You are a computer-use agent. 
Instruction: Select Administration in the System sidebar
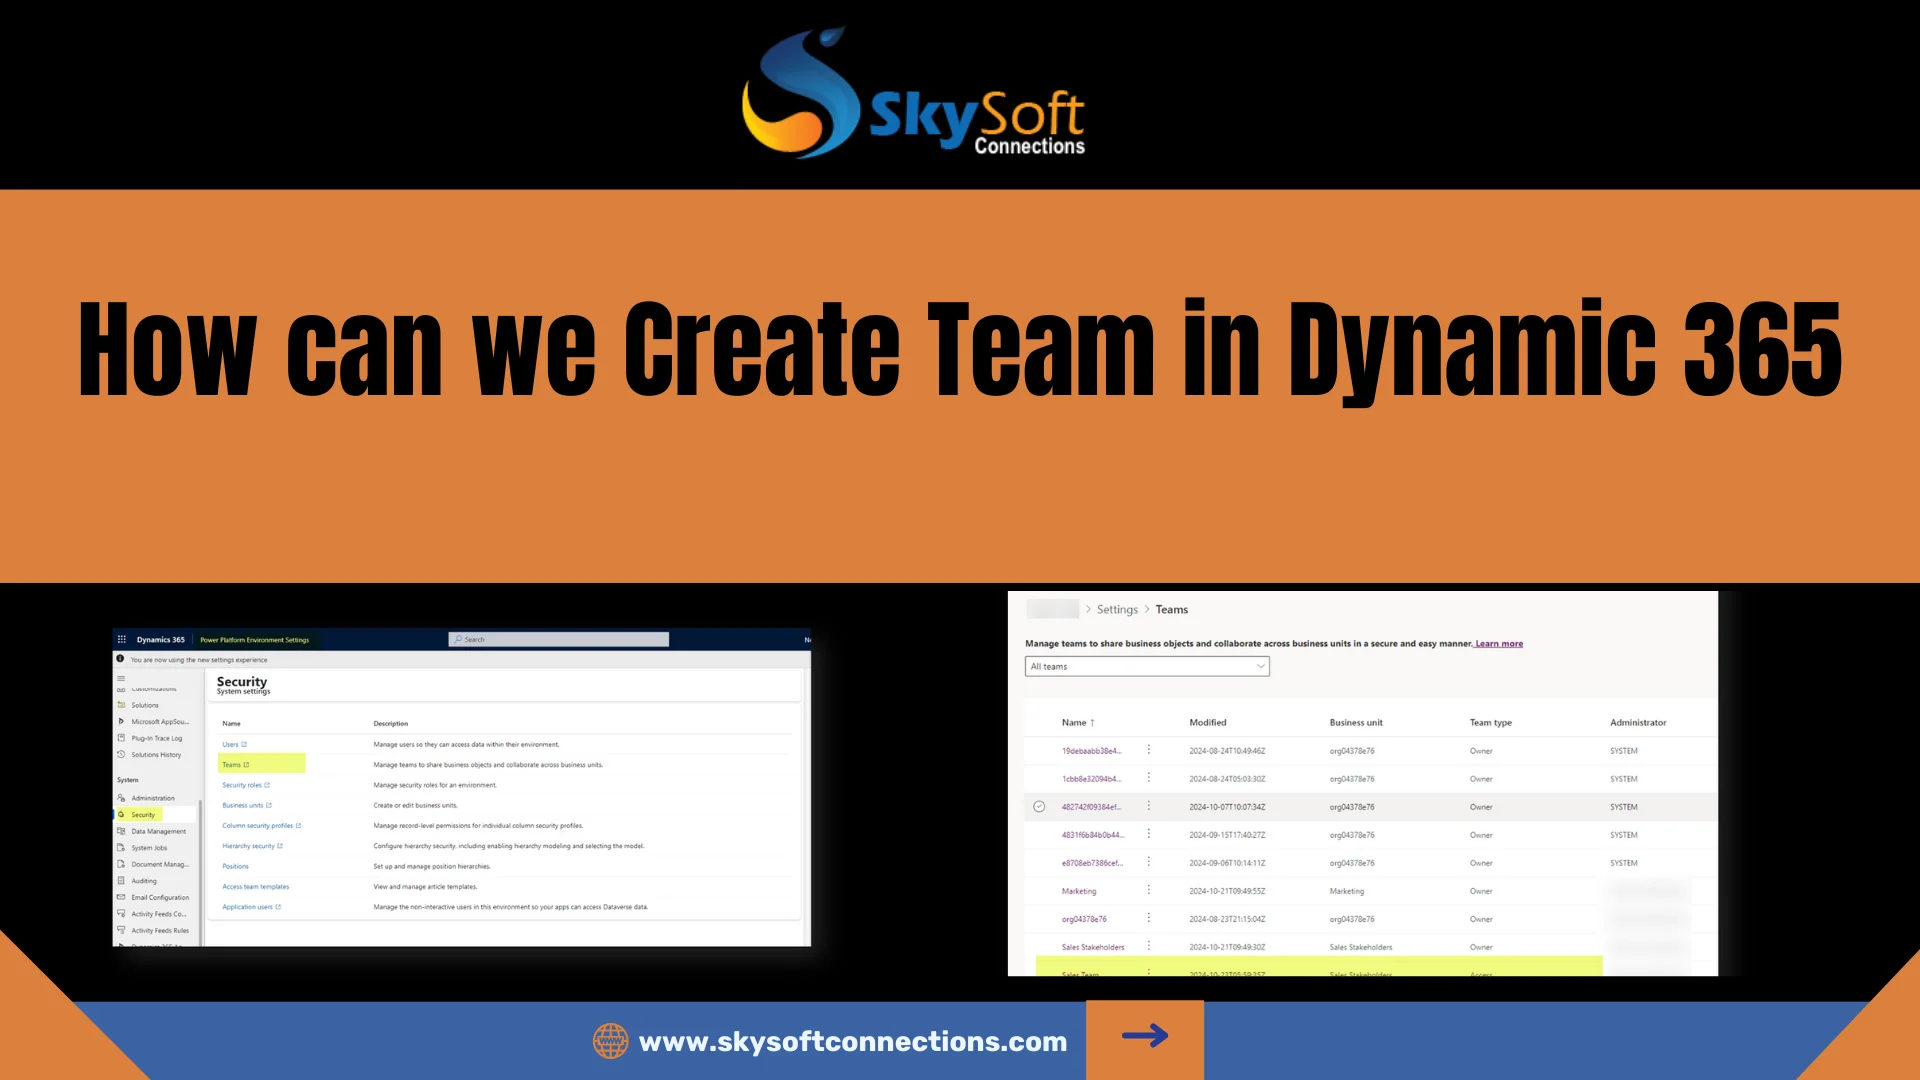[153, 798]
